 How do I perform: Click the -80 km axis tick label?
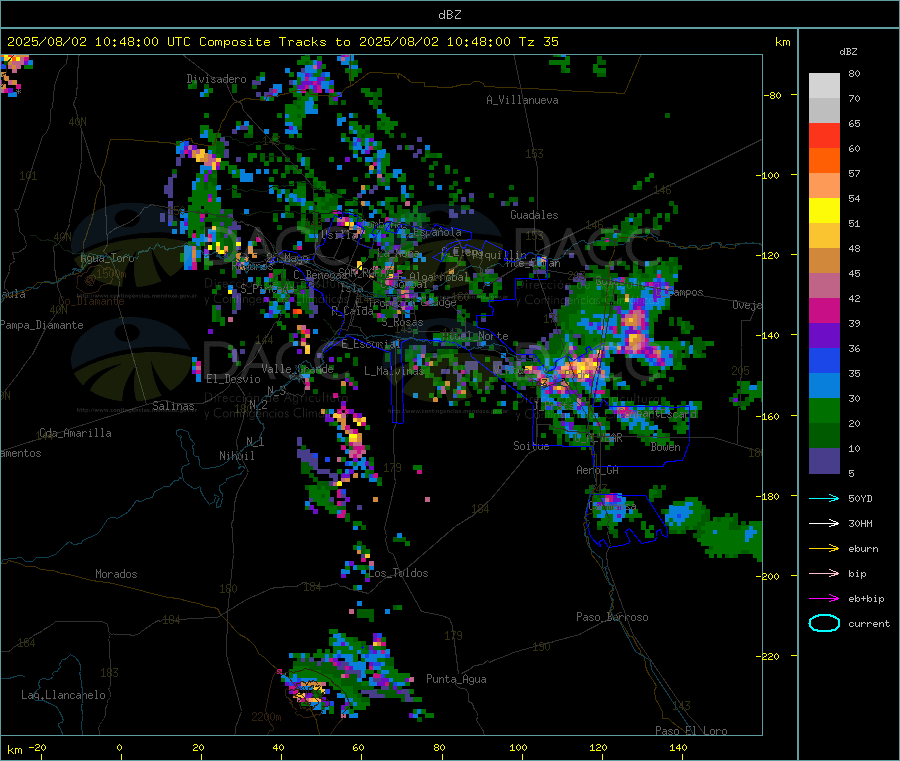pyautogui.click(x=773, y=95)
